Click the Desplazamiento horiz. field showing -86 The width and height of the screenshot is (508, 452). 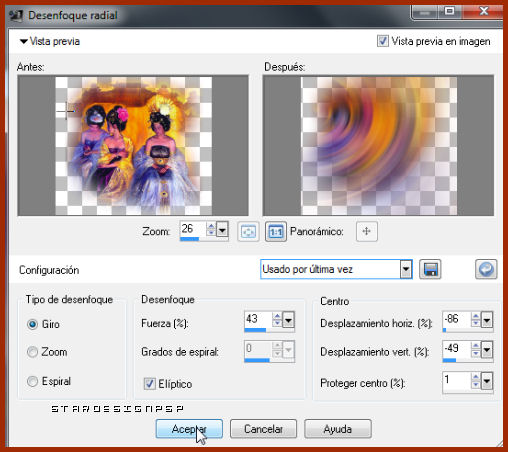[x=456, y=320]
